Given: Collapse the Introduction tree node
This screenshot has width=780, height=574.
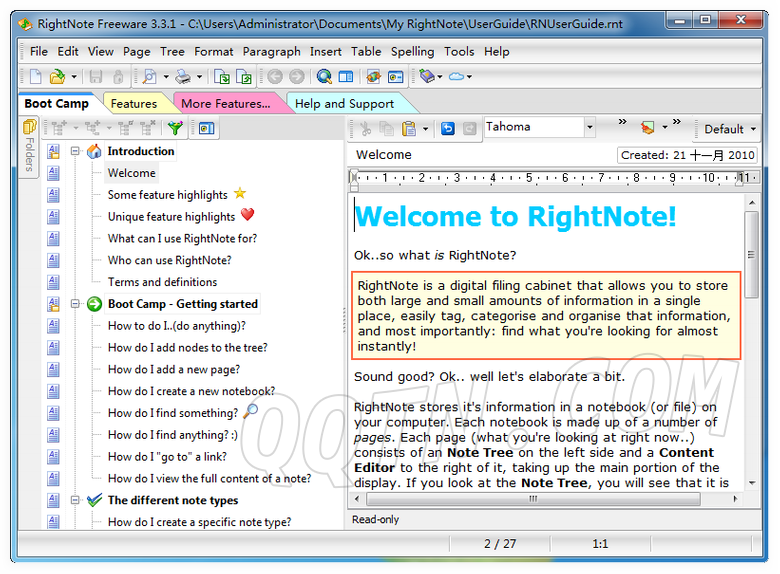Looking at the screenshot, I should pyautogui.click(x=75, y=152).
